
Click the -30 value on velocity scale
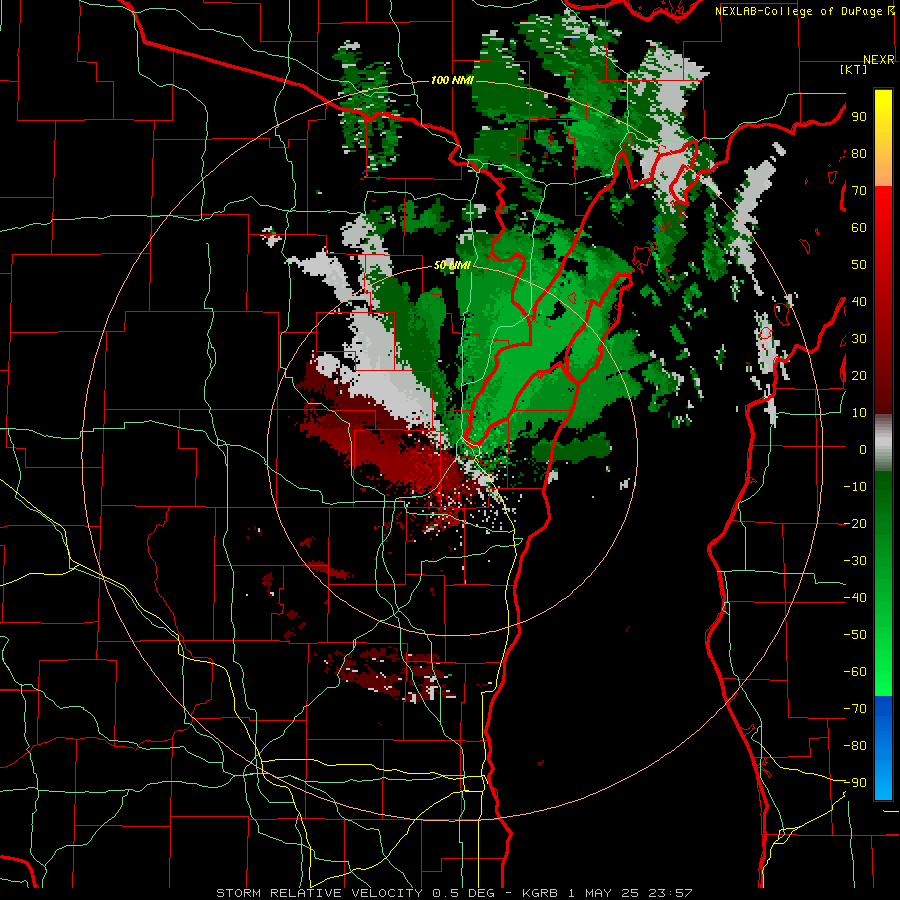[x=855, y=561]
